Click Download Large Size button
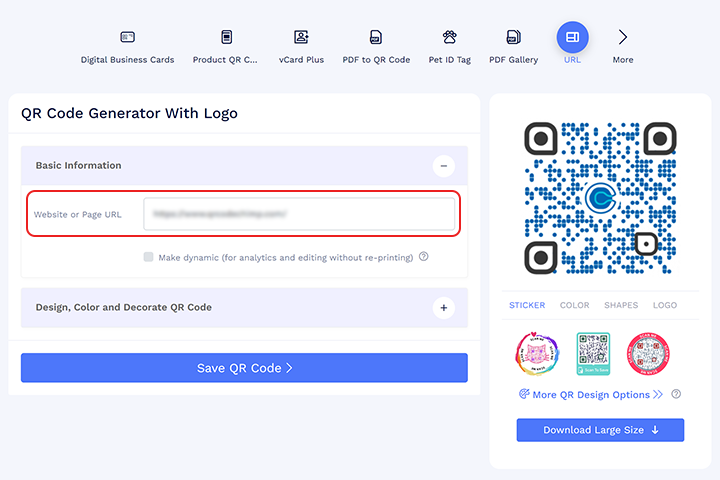This screenshot has width=720, height=480. (600, 430)
